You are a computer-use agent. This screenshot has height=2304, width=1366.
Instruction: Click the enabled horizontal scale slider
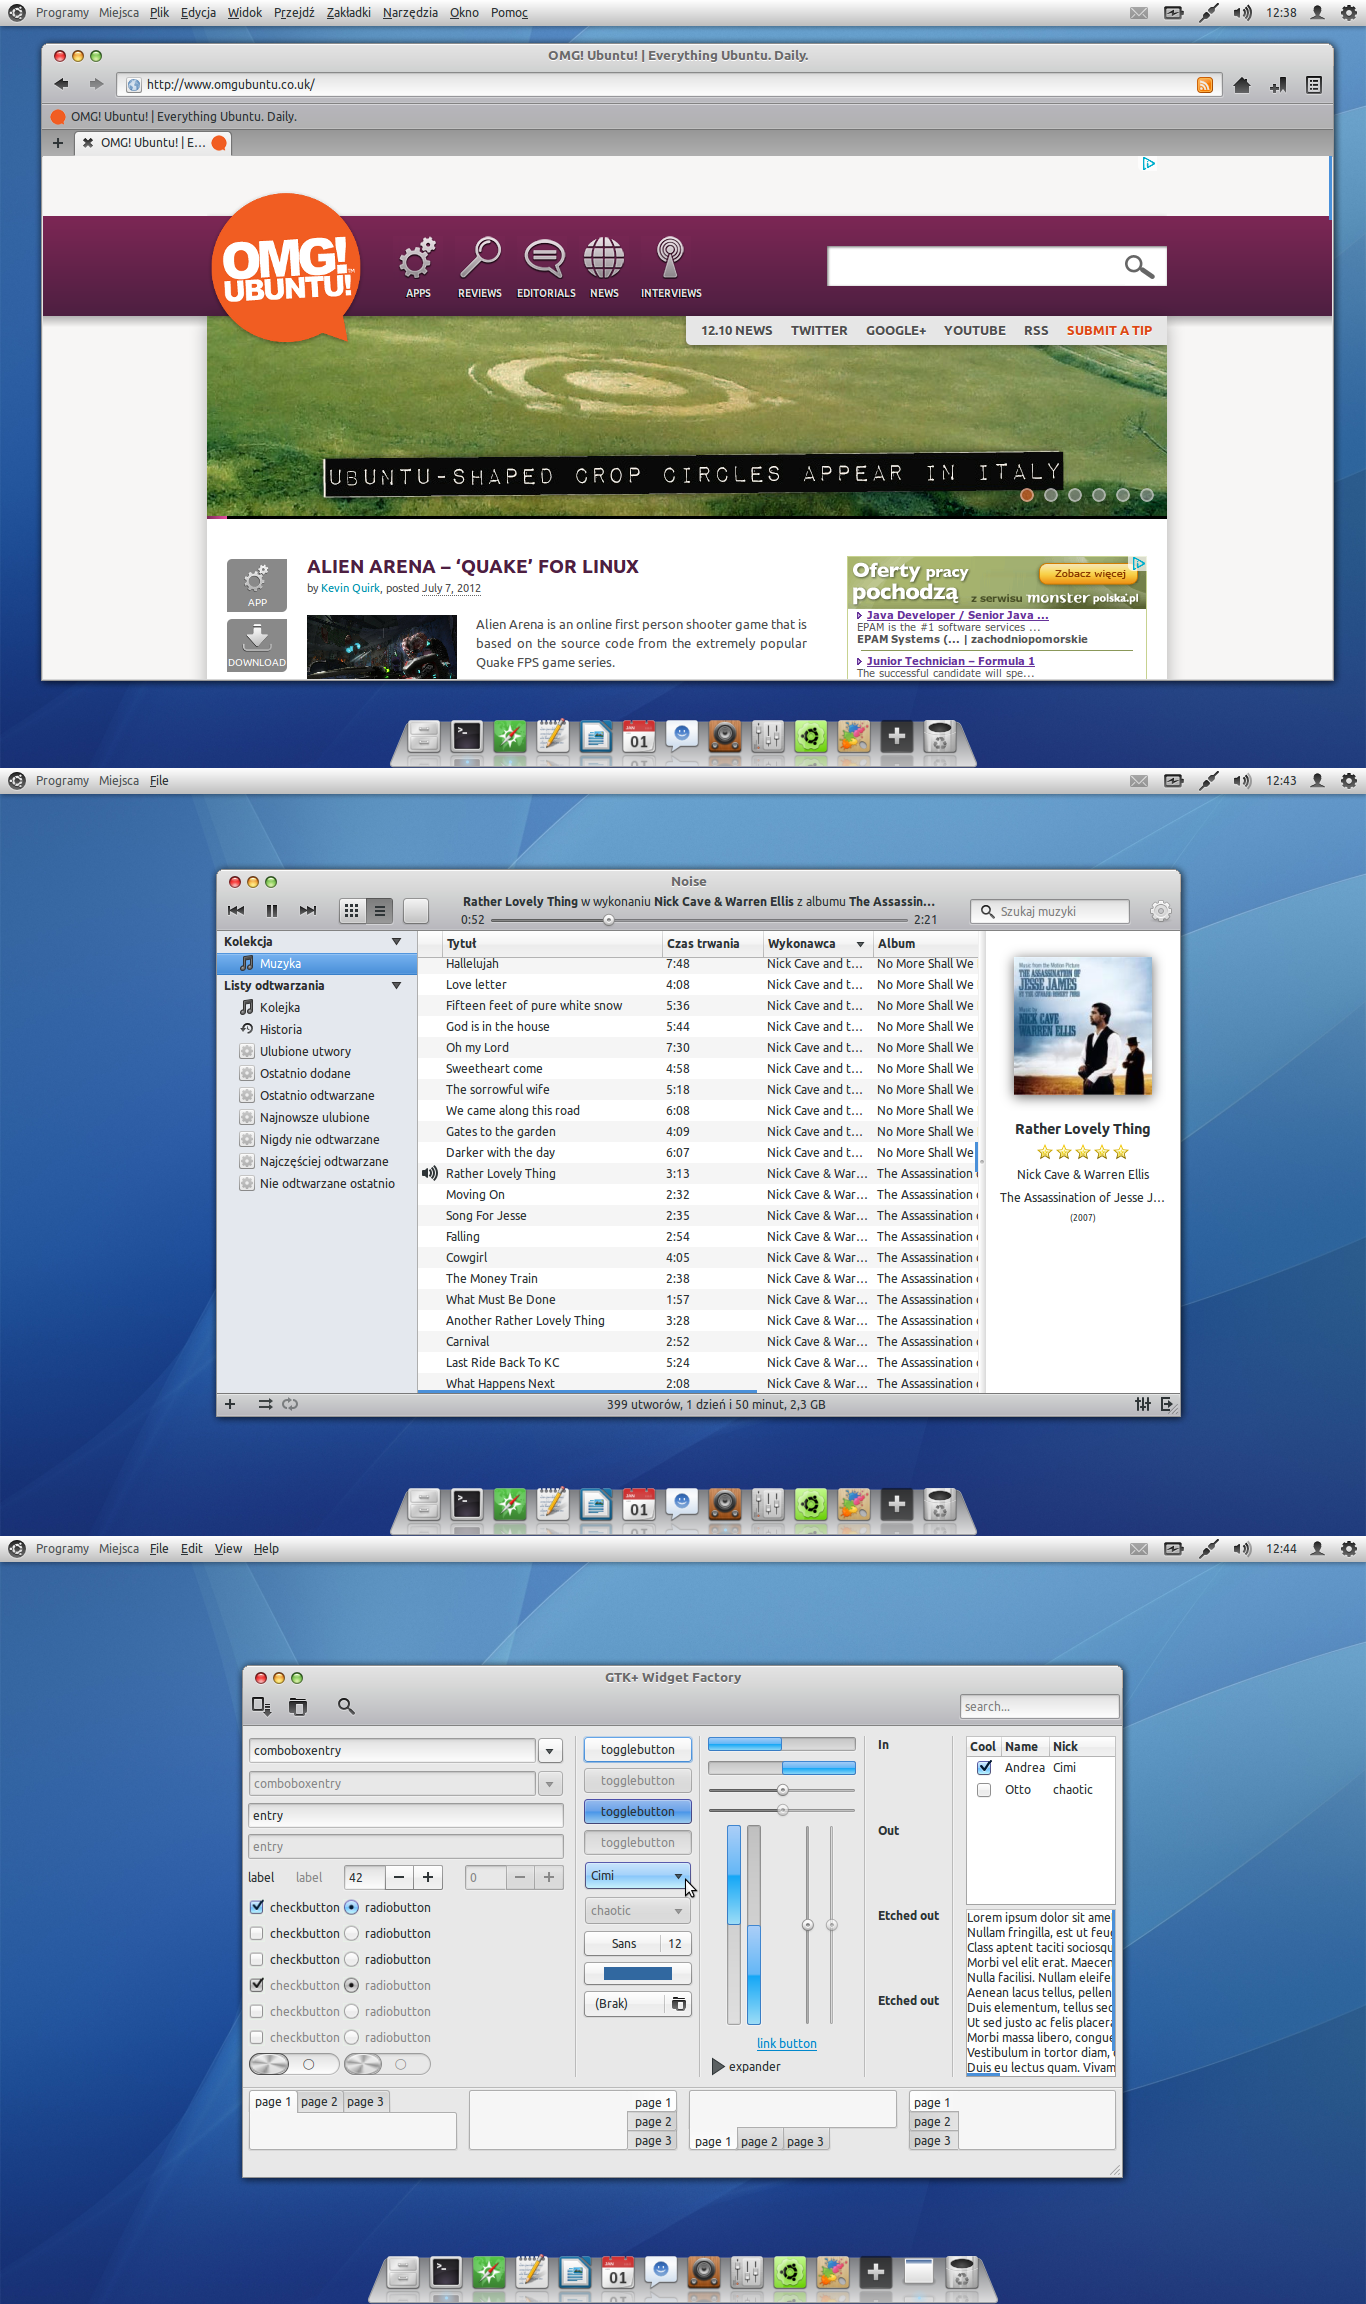(781, 1790)
